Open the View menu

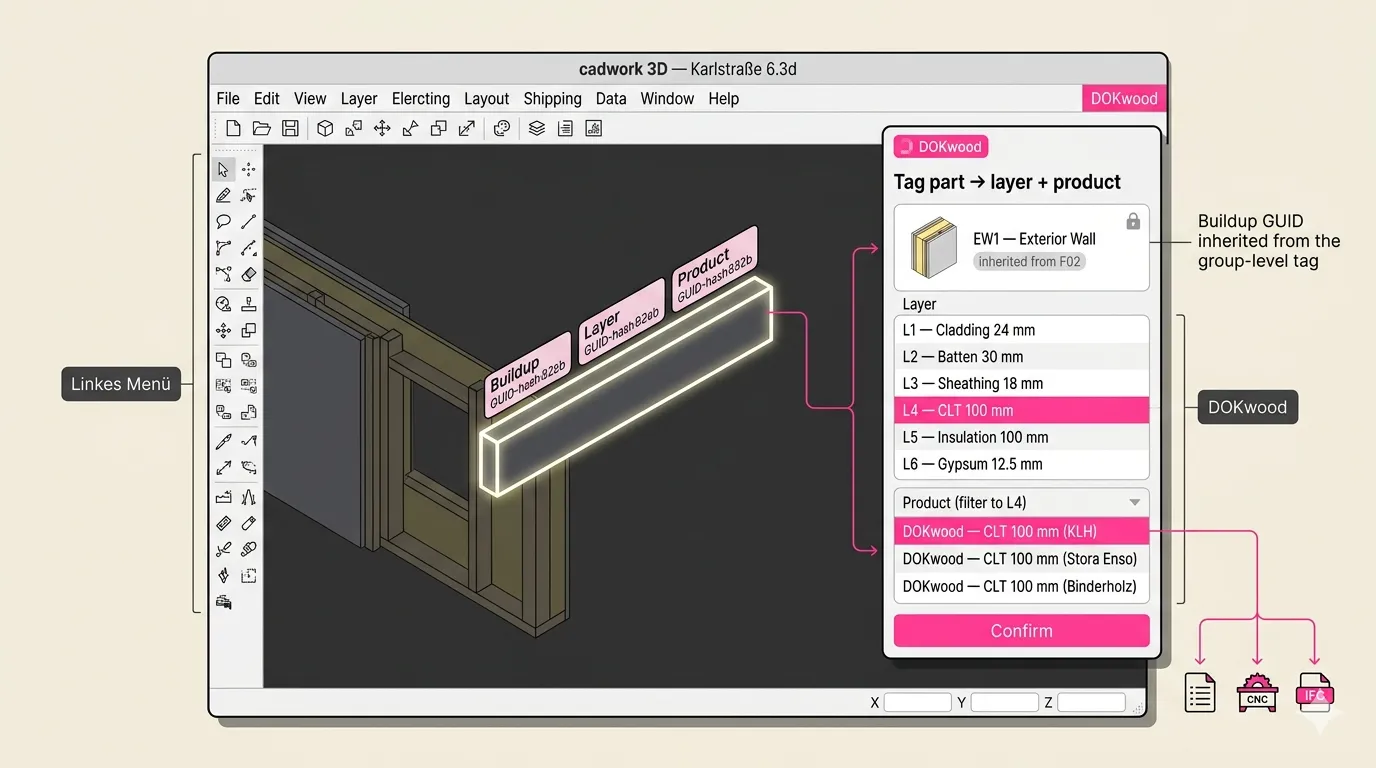(310, 98)
